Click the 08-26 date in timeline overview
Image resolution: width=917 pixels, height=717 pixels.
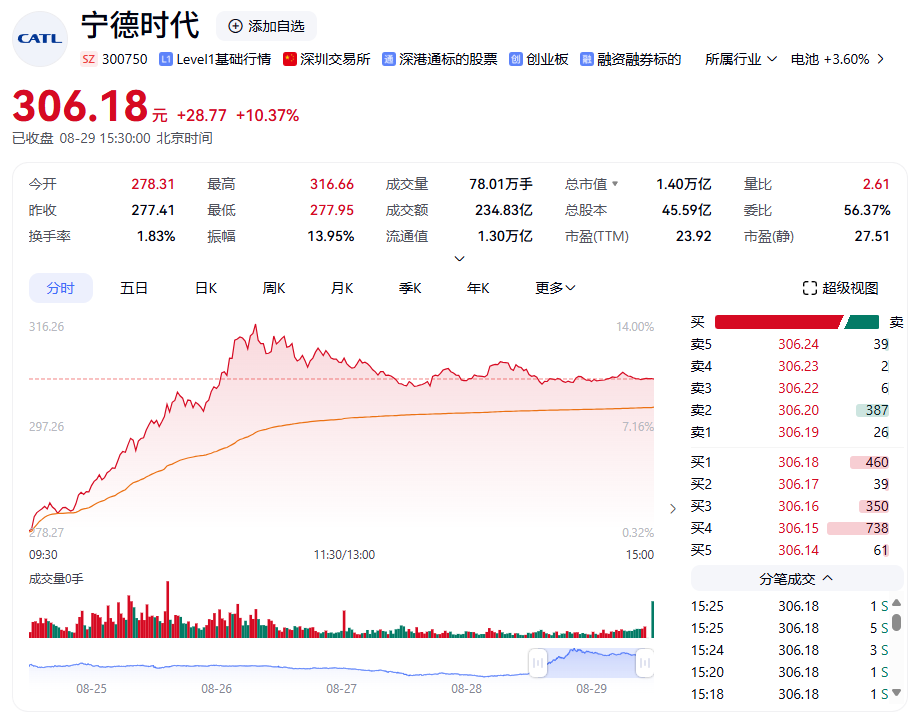tap(216, 689)
